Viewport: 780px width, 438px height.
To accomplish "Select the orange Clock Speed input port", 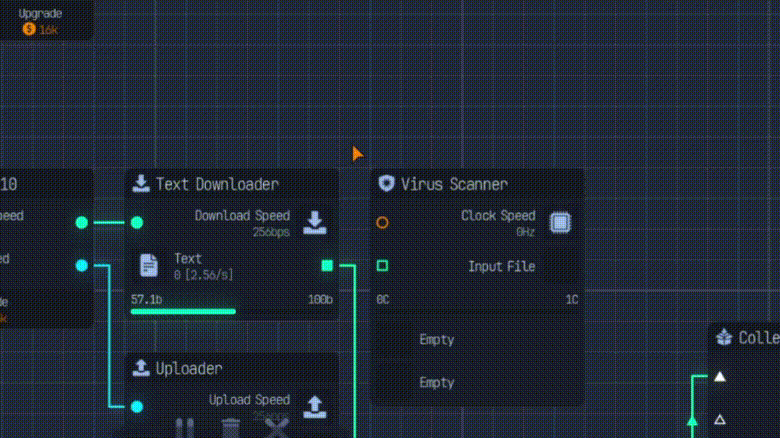I will tap(382, 223).
